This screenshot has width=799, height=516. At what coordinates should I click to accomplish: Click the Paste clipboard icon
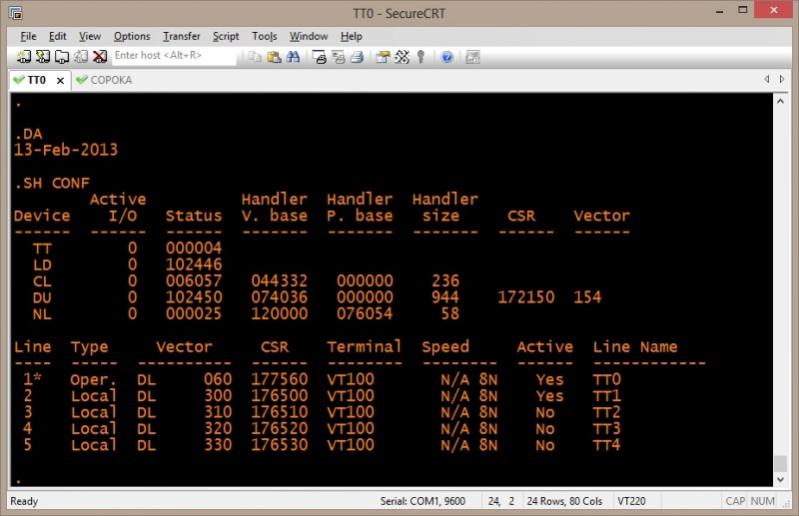(x=274, y=56)
